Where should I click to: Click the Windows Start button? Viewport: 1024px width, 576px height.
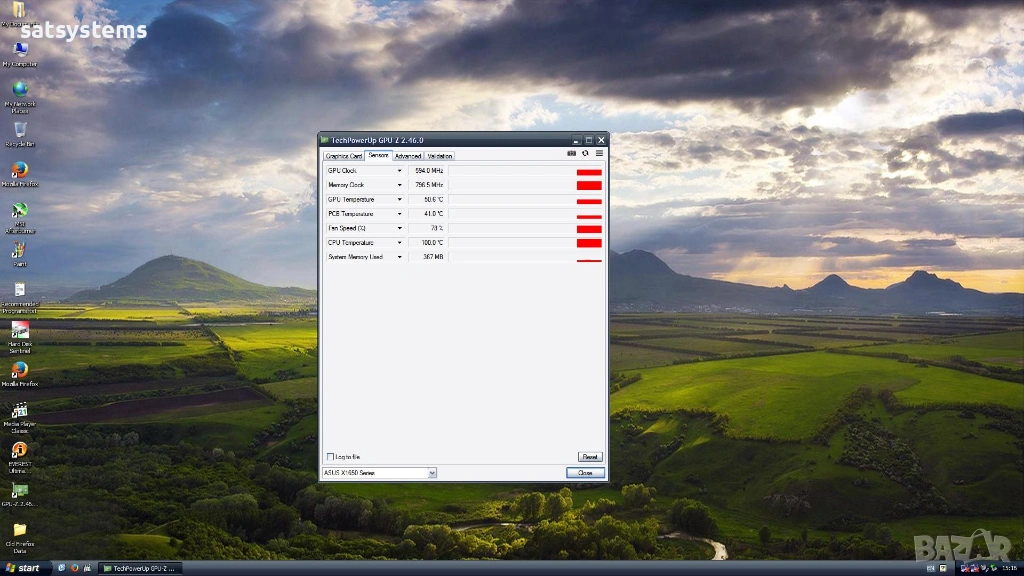click(x=24, y=568)
